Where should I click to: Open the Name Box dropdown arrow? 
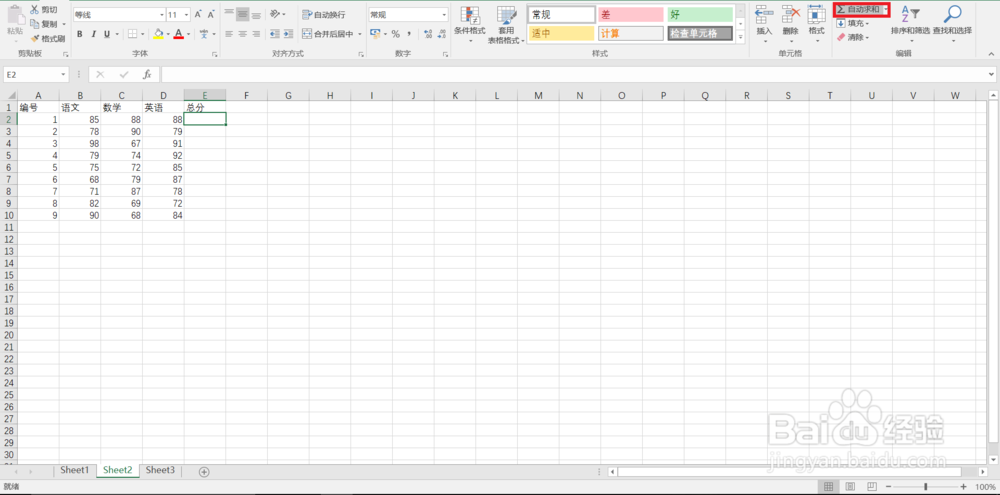[63, 75]
